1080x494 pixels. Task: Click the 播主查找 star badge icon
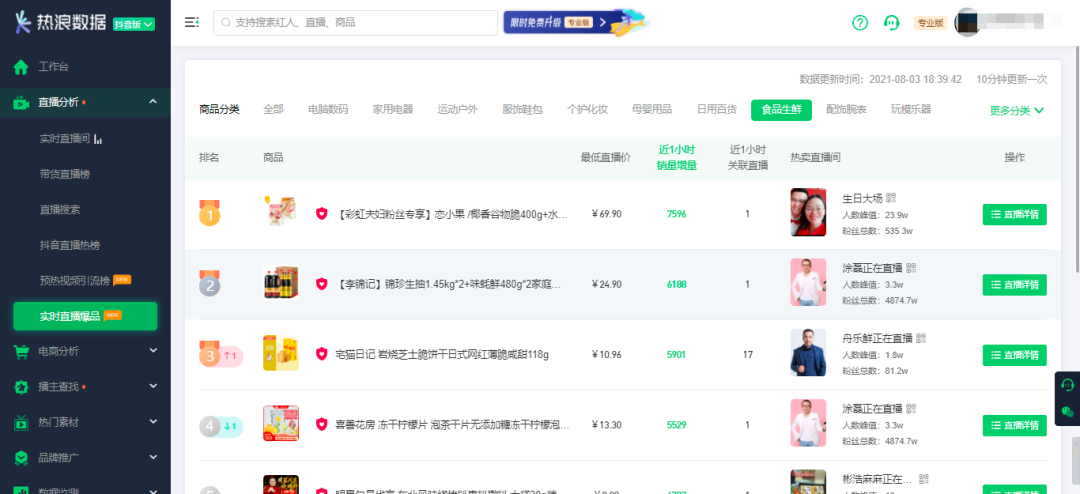21,387
